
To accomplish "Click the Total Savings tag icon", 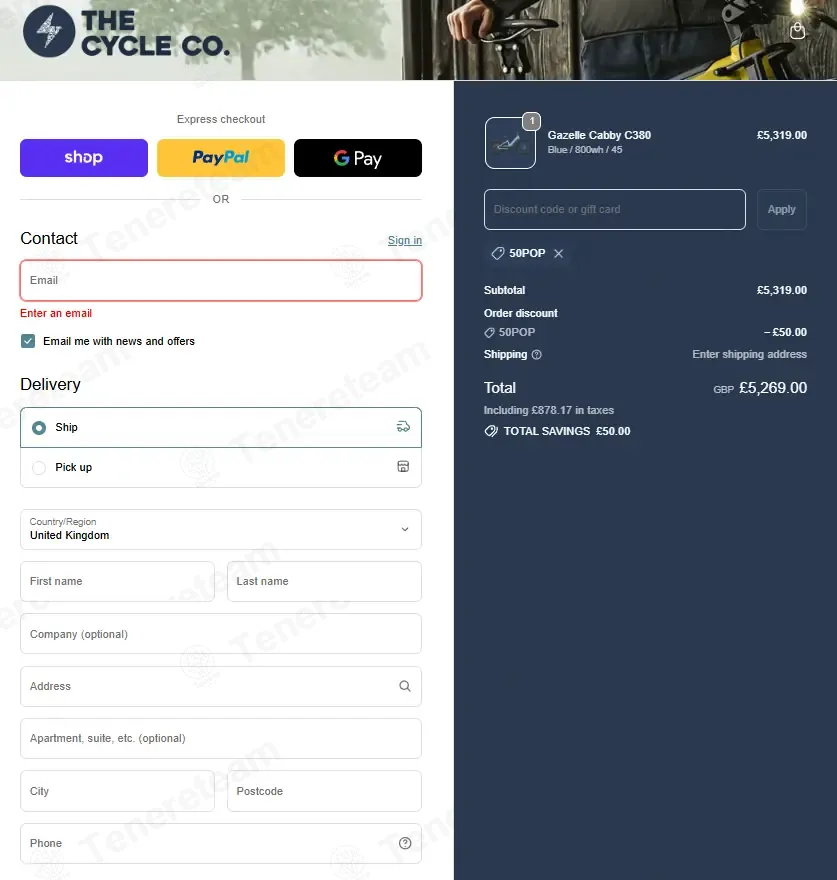I will [491, 431].
